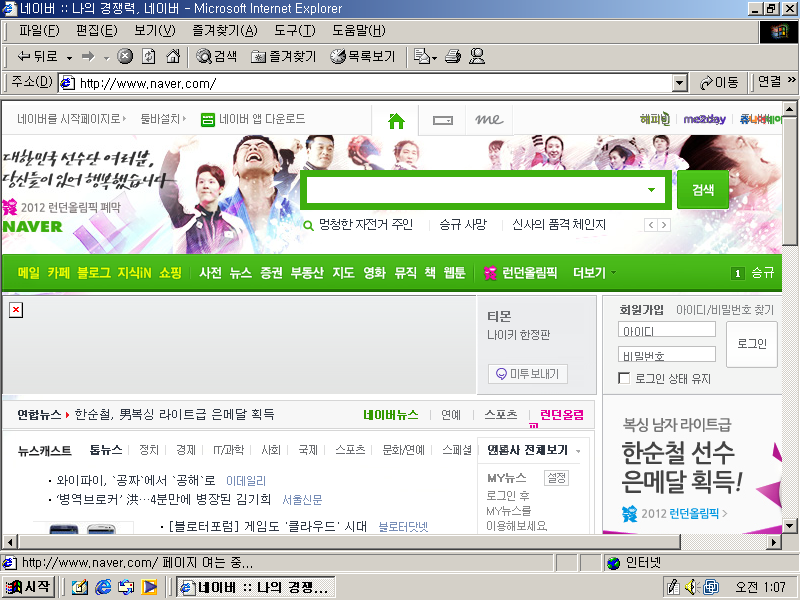Click the 툴바설치 link

pyautogui.click(x=163, y=119)
